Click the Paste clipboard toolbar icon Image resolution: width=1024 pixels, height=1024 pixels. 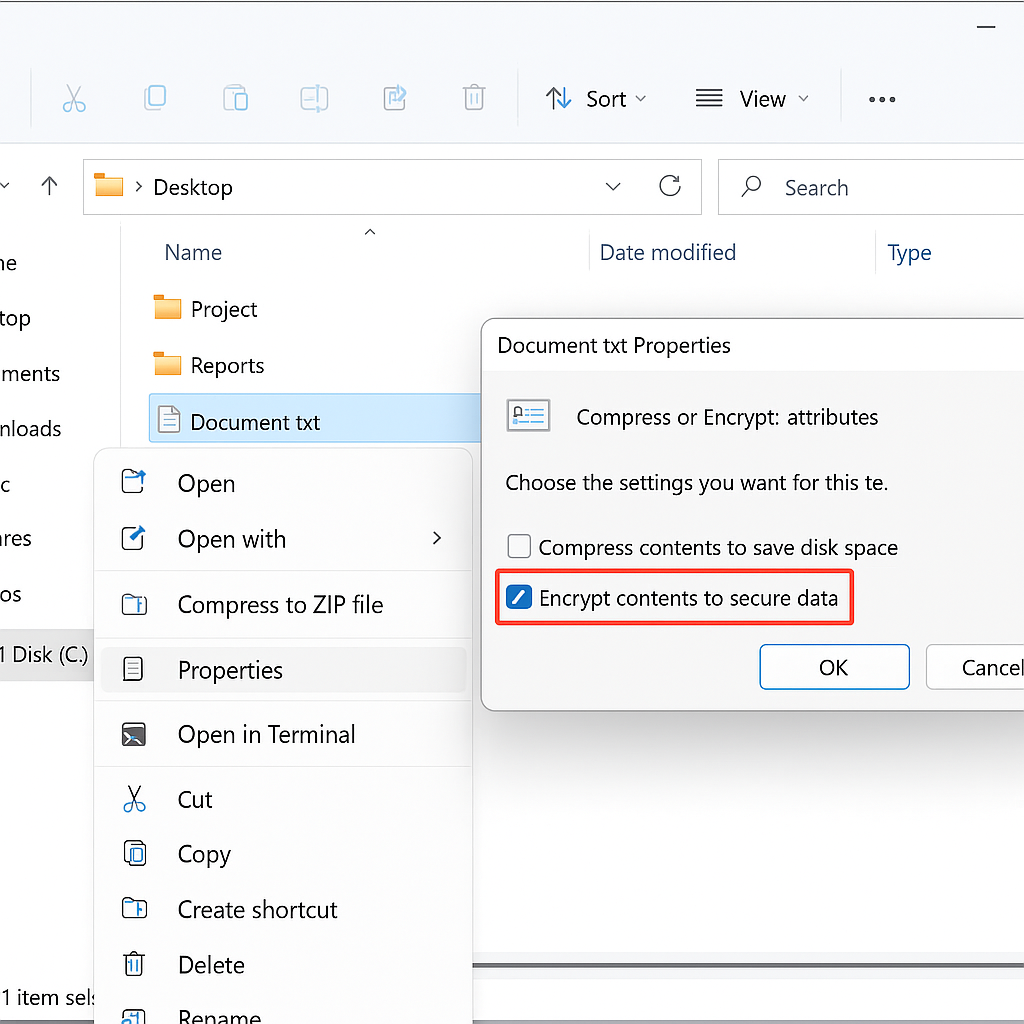coord(235,98)
